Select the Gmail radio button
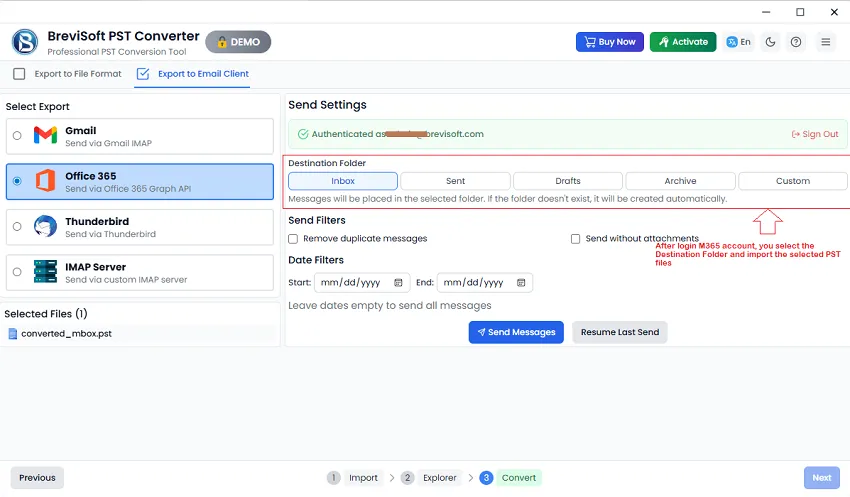Image resolution: width=850 pixels, height=497 pixels. [x=17, y=135]
